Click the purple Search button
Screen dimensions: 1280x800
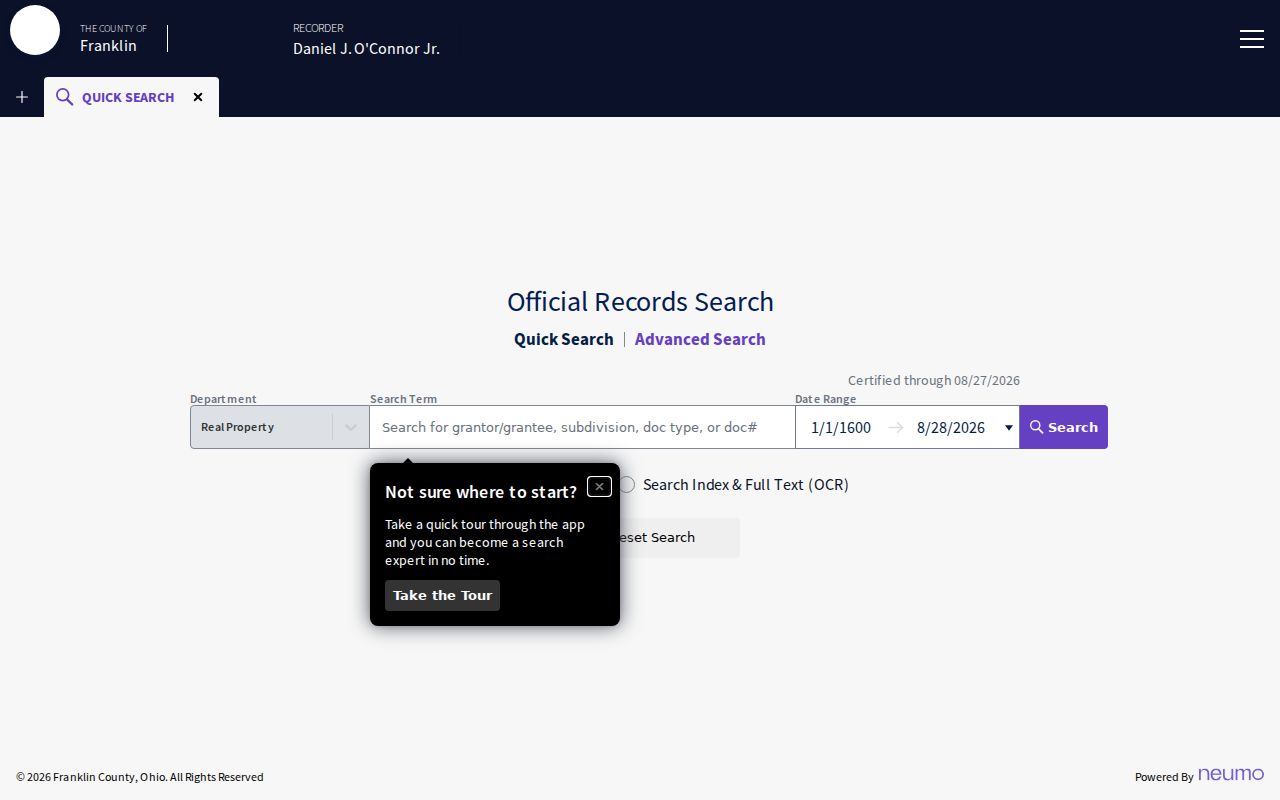coord(1063,427)
